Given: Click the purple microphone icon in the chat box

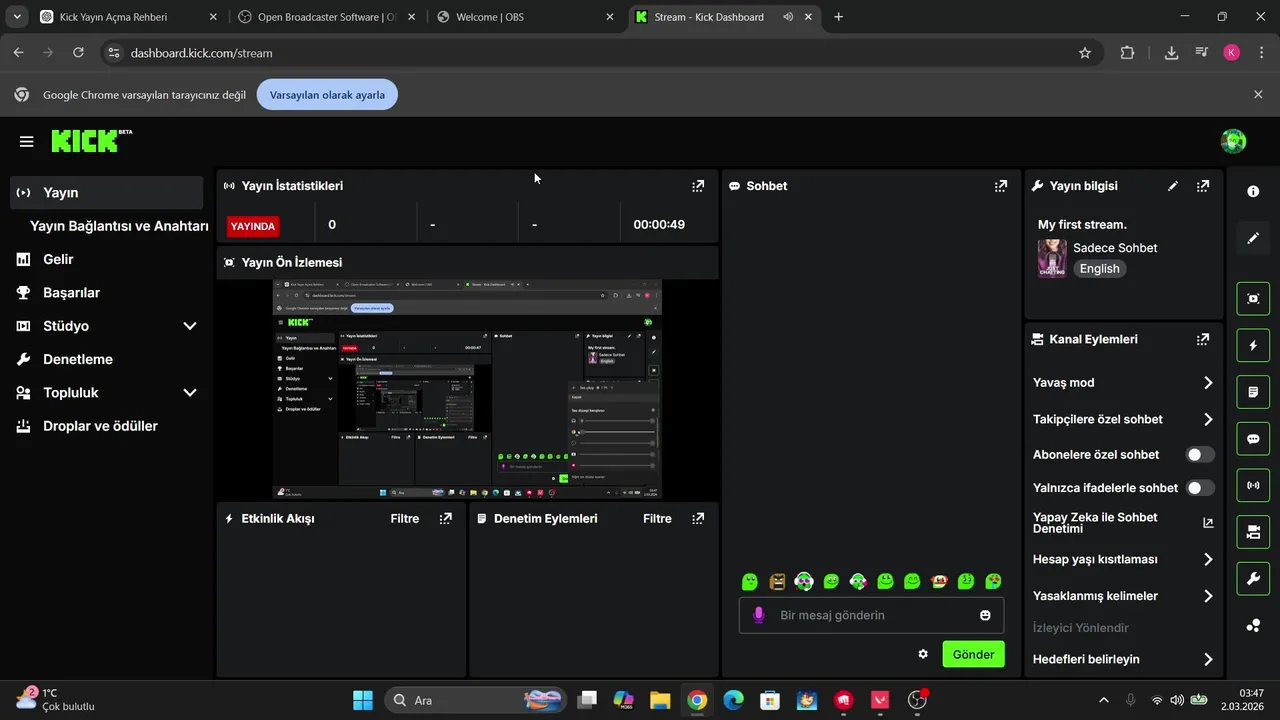Looking at the screenshot, I should tap(759, 615).
